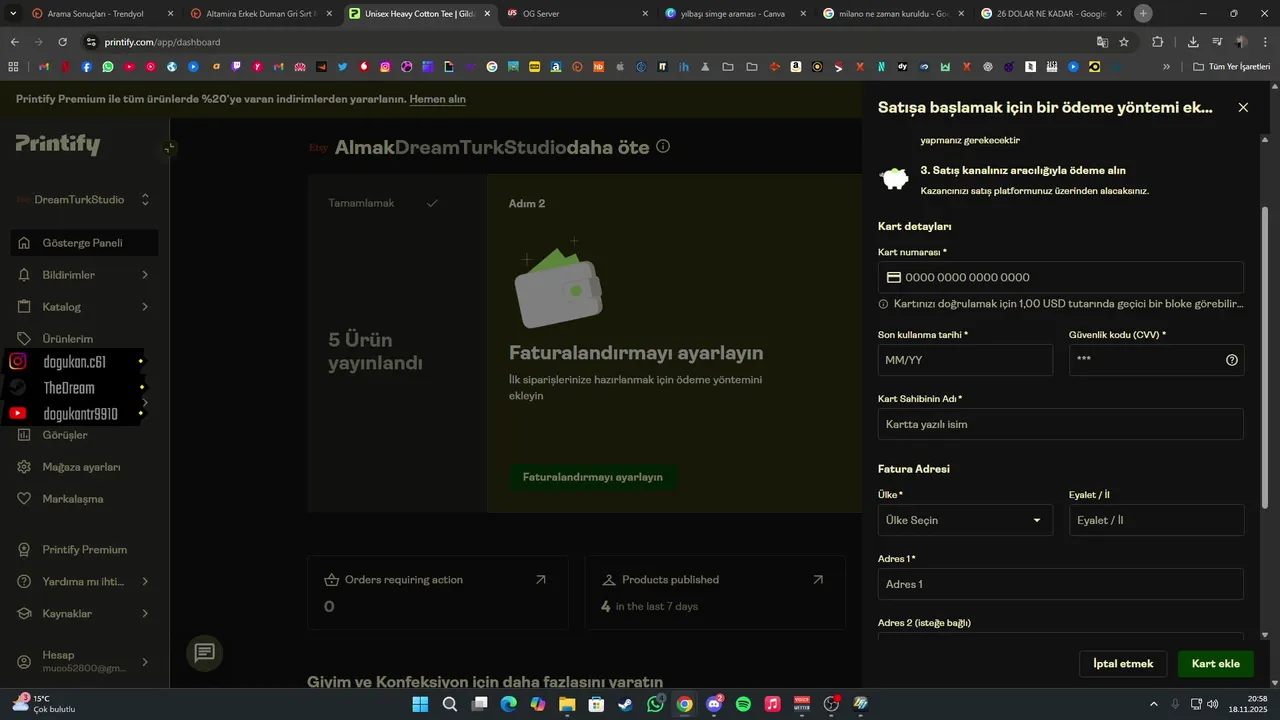Switch to 26 DOLAR NE KADAR tab
The height and width of the screenshot is (720, 1280).
click(x=1052, y=14)
